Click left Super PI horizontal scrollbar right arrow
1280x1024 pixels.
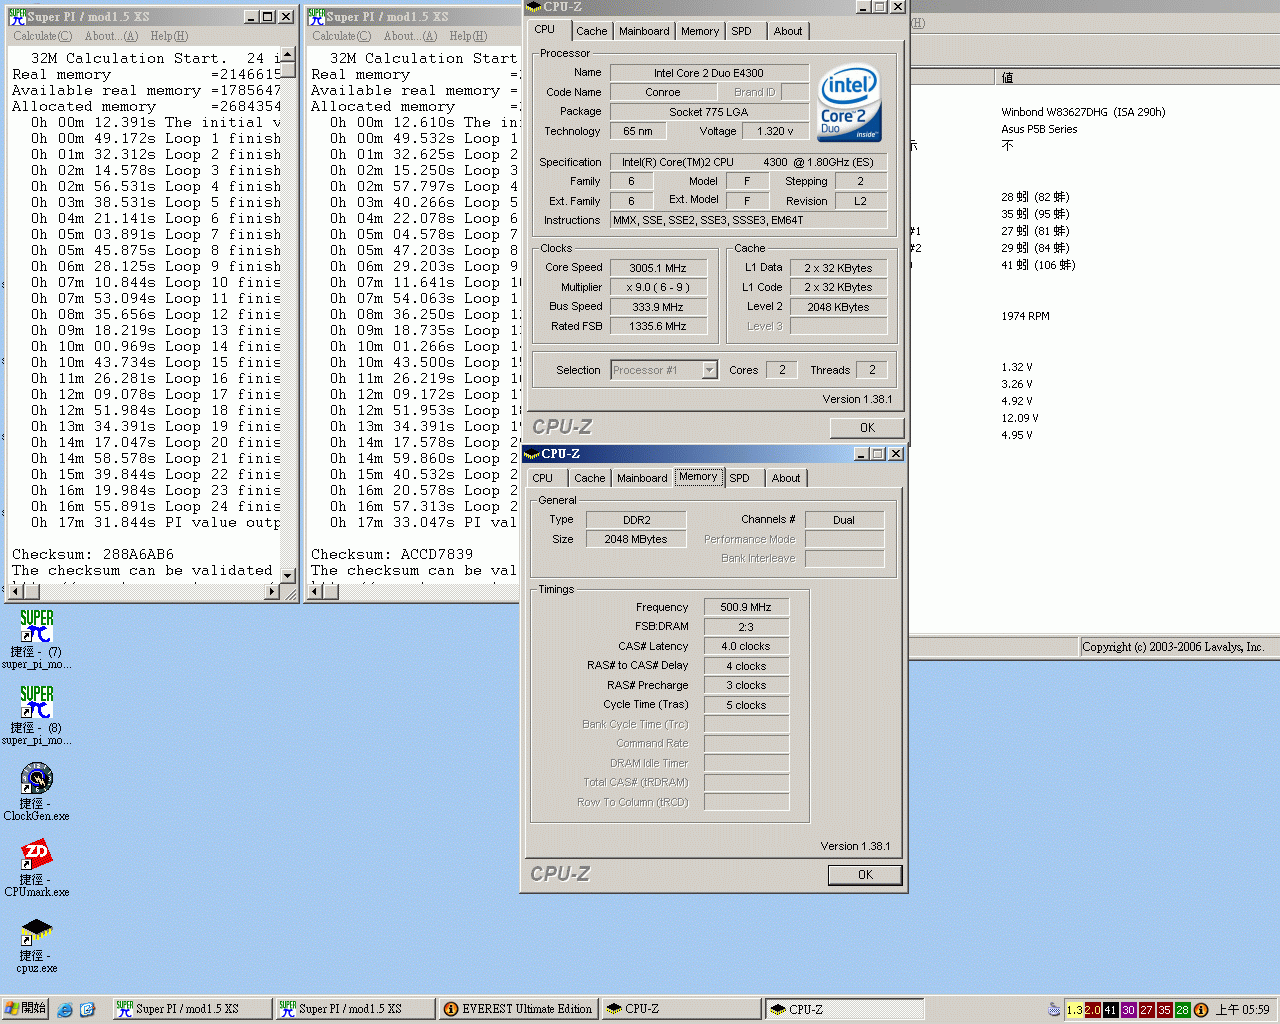[x=272, y=591]
